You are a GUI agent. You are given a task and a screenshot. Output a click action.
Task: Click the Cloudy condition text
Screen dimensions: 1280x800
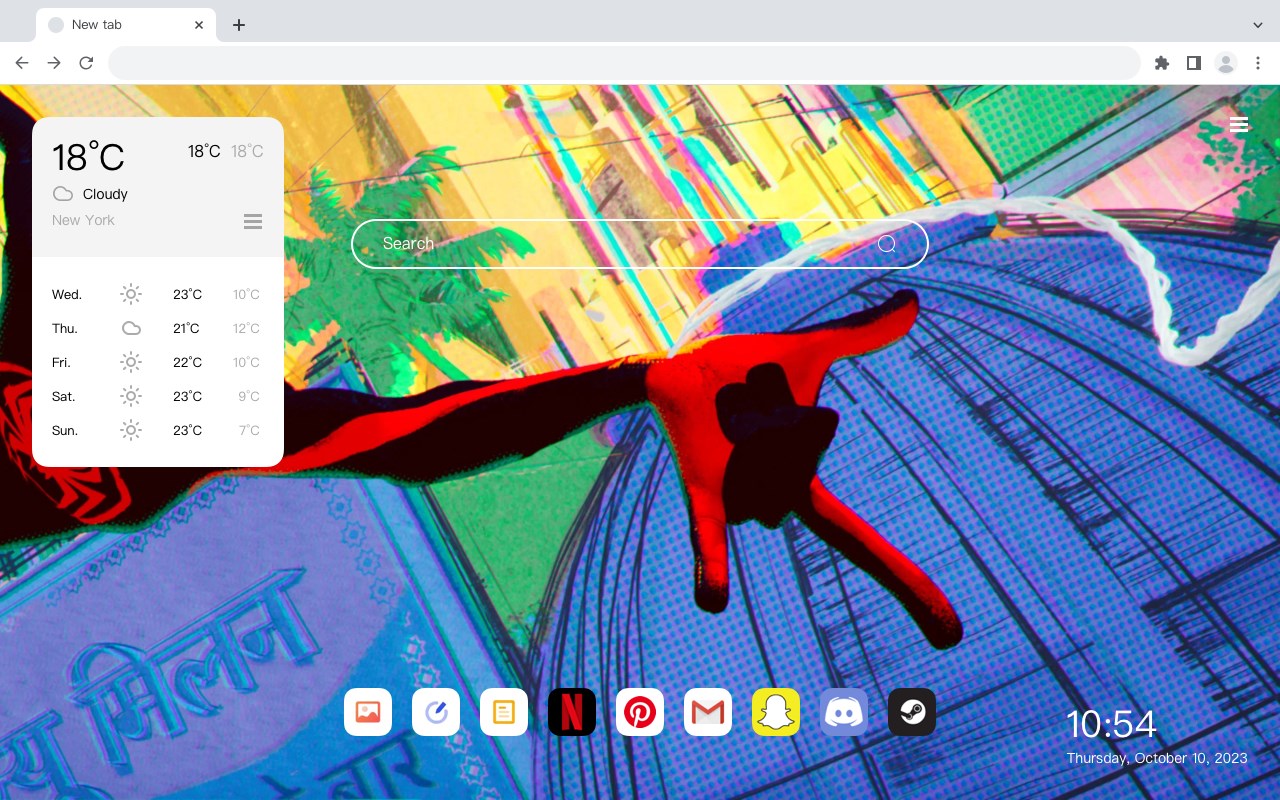[105, 194]
